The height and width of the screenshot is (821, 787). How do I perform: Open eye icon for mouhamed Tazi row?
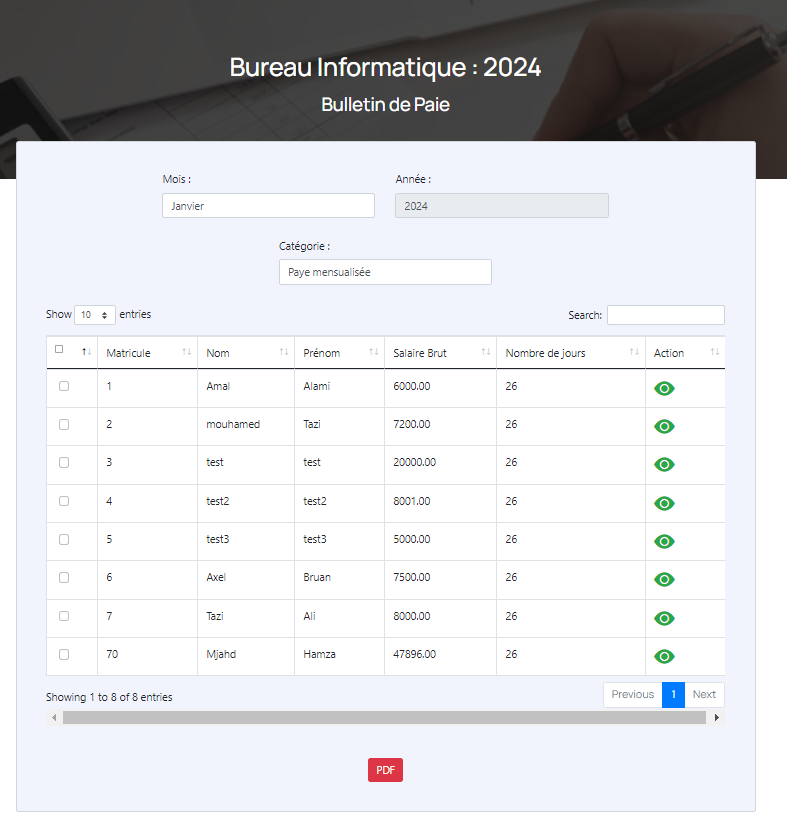click(x=664, y=426)
